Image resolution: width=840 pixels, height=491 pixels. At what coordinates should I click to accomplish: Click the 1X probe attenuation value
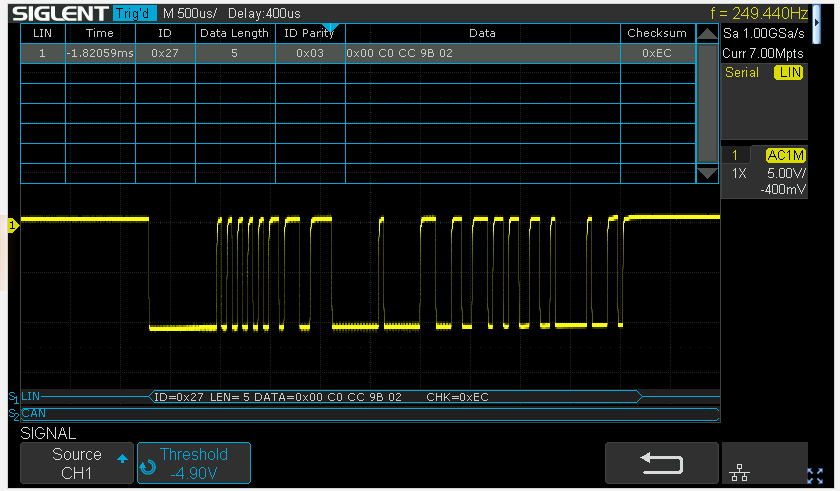point(739,173)
